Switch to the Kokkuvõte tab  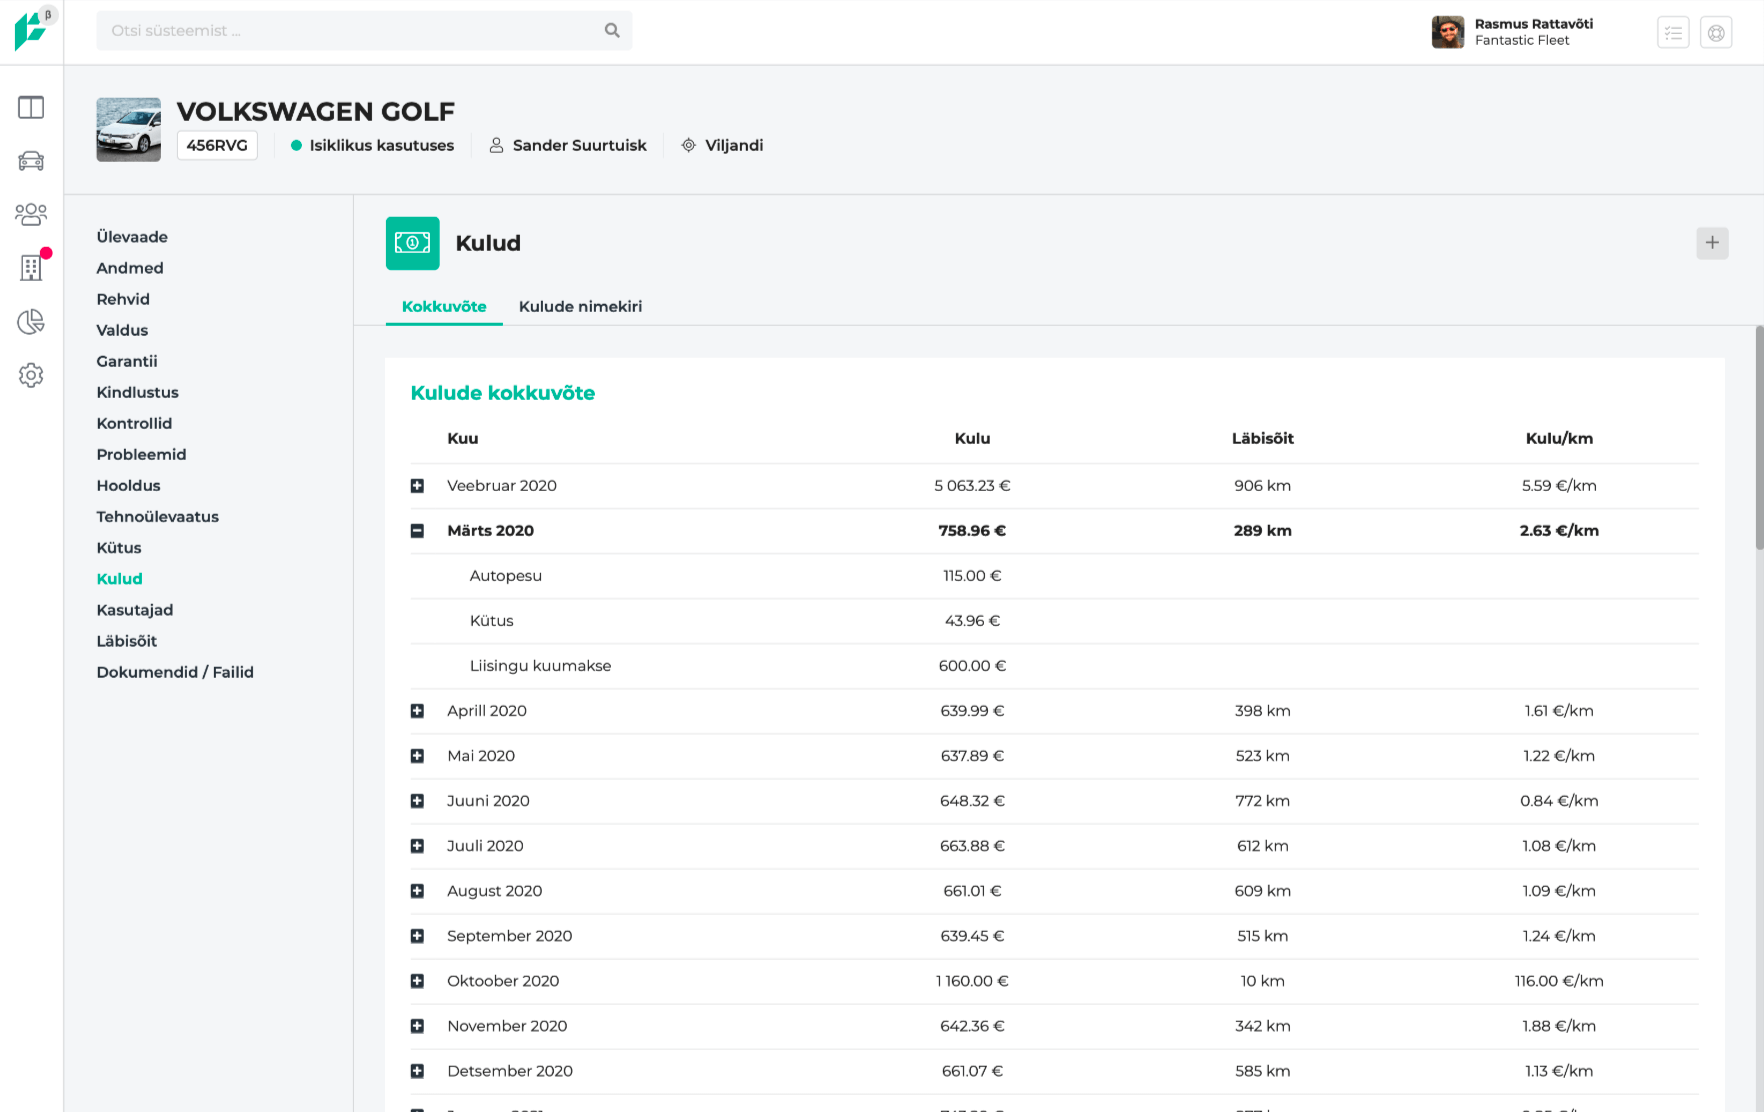click(x=444, y=306)
